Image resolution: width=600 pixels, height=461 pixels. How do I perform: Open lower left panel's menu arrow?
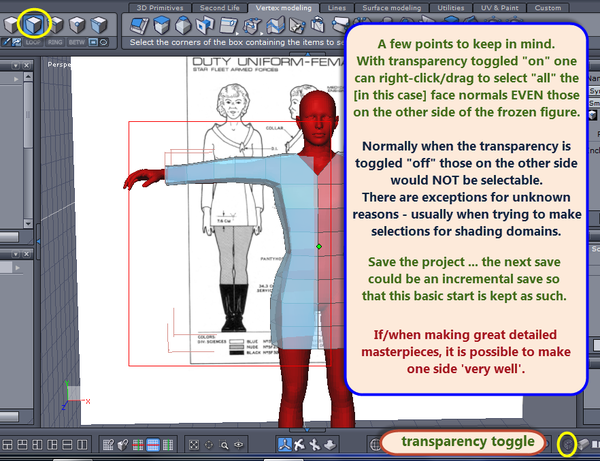click(x=15, y=254)
